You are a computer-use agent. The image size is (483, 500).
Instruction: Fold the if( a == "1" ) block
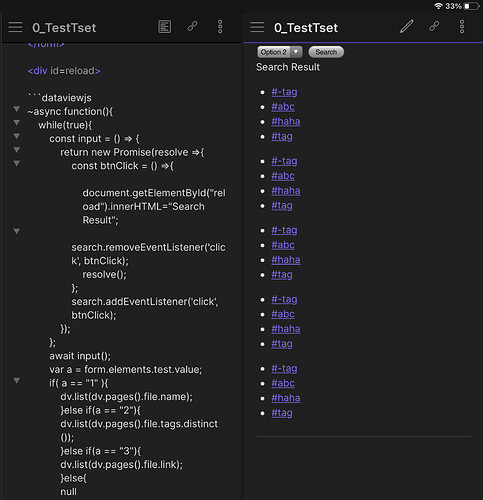click(16, 380)
